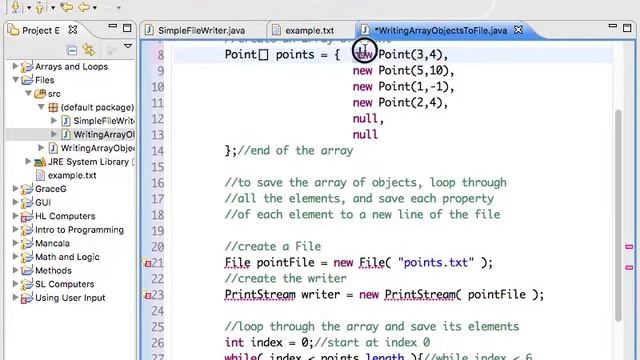
Task: Collapse the src folder
Action: coord(29,93)
